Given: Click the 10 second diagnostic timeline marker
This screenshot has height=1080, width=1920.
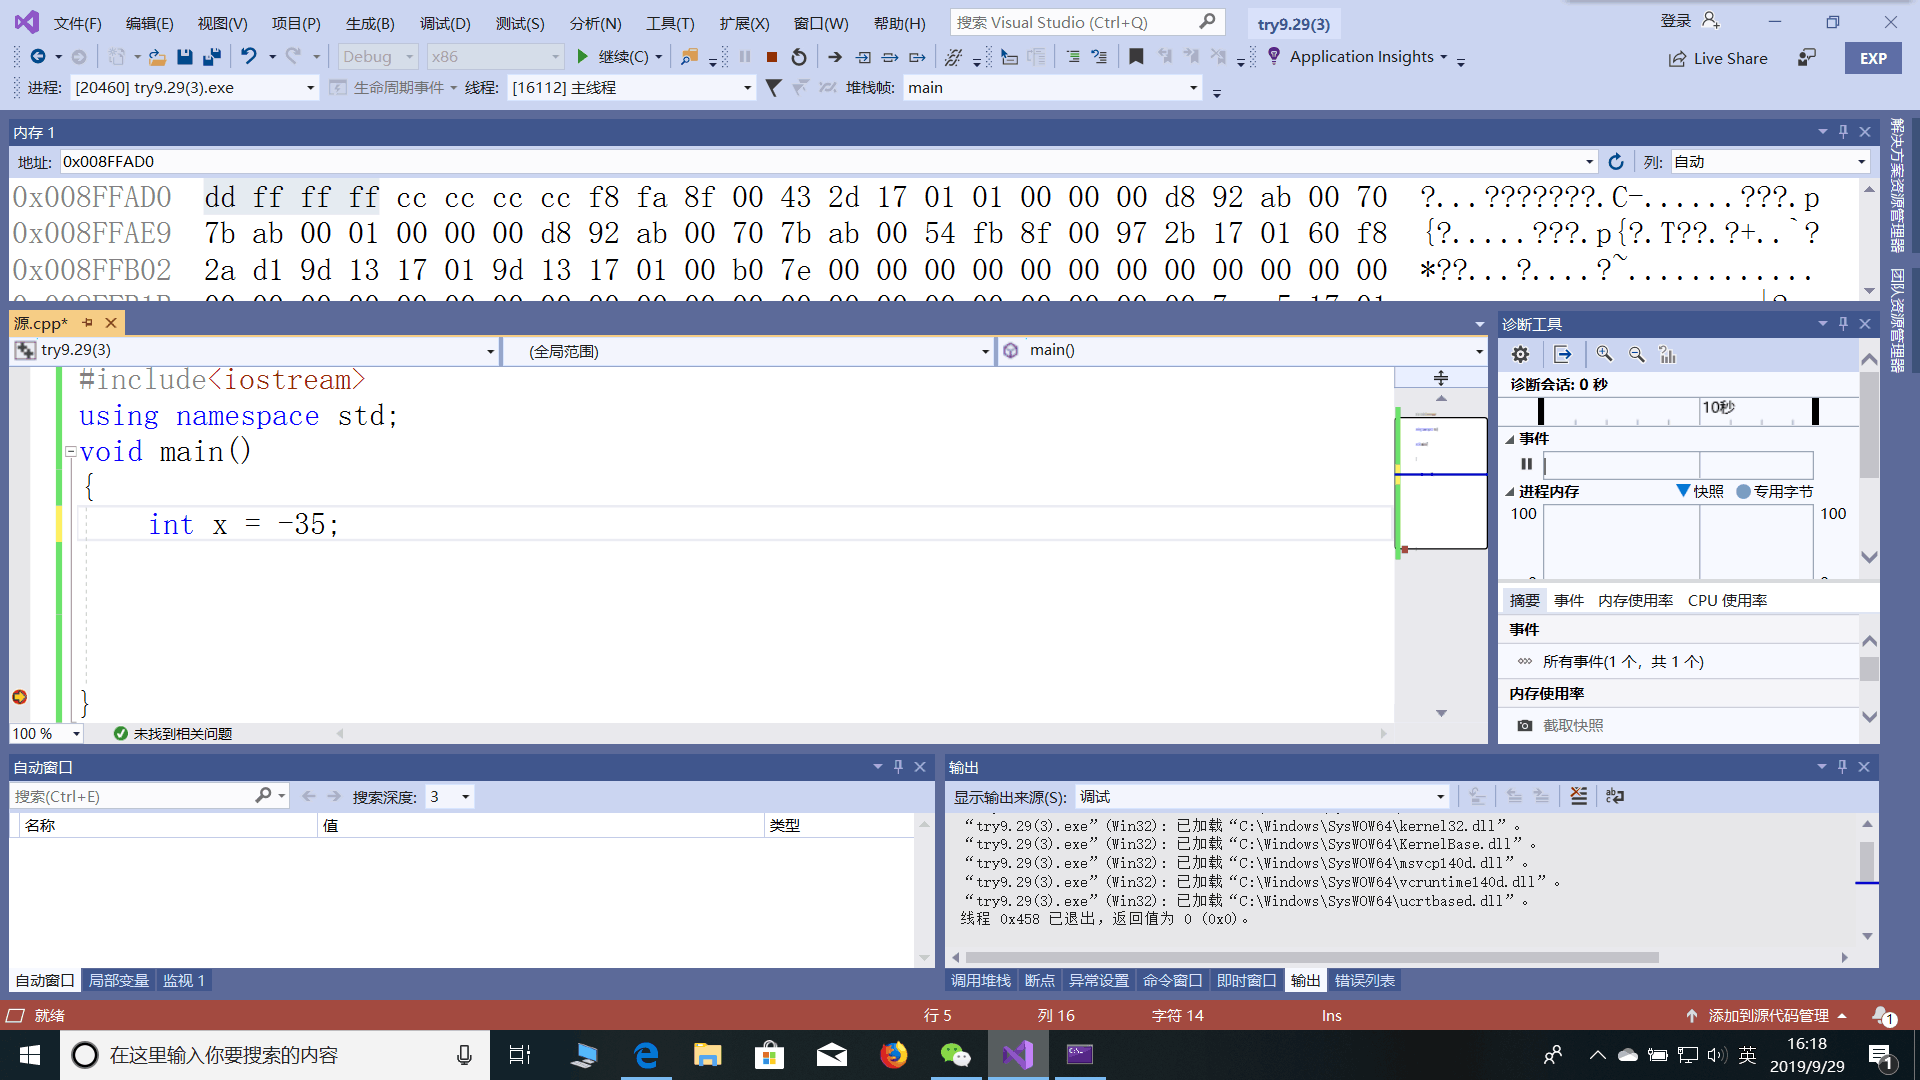Looking at the screenshot, I should 1718,407.
